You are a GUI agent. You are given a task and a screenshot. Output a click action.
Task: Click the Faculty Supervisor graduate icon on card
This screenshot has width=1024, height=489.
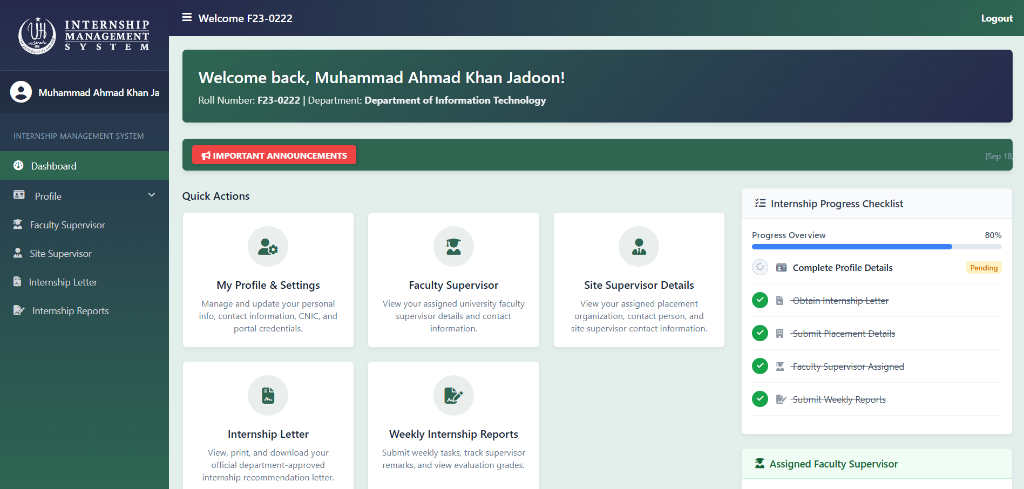453,247
